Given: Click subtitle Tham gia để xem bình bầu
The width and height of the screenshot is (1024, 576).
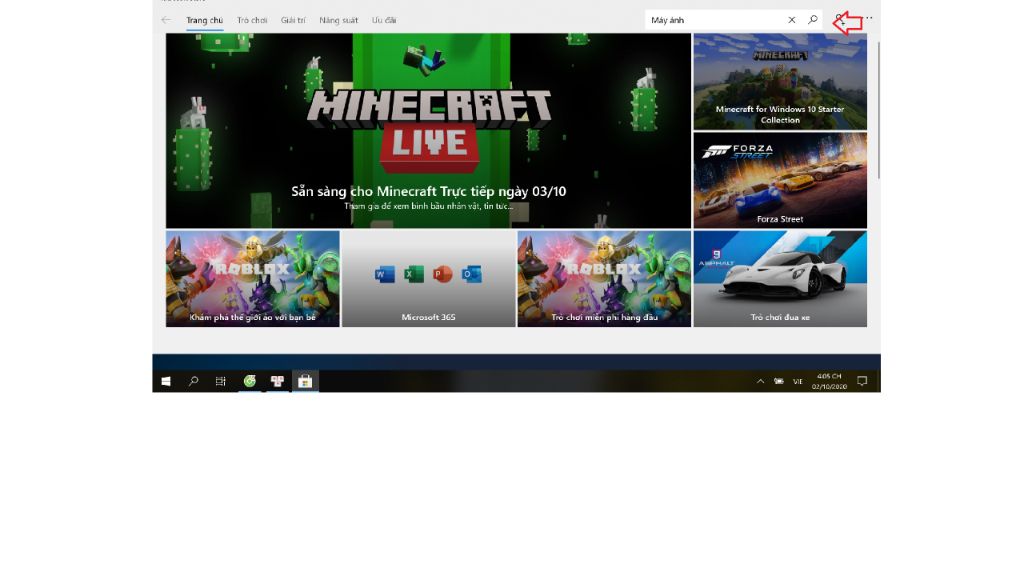Looking at the screenshot, I should 428,206.
